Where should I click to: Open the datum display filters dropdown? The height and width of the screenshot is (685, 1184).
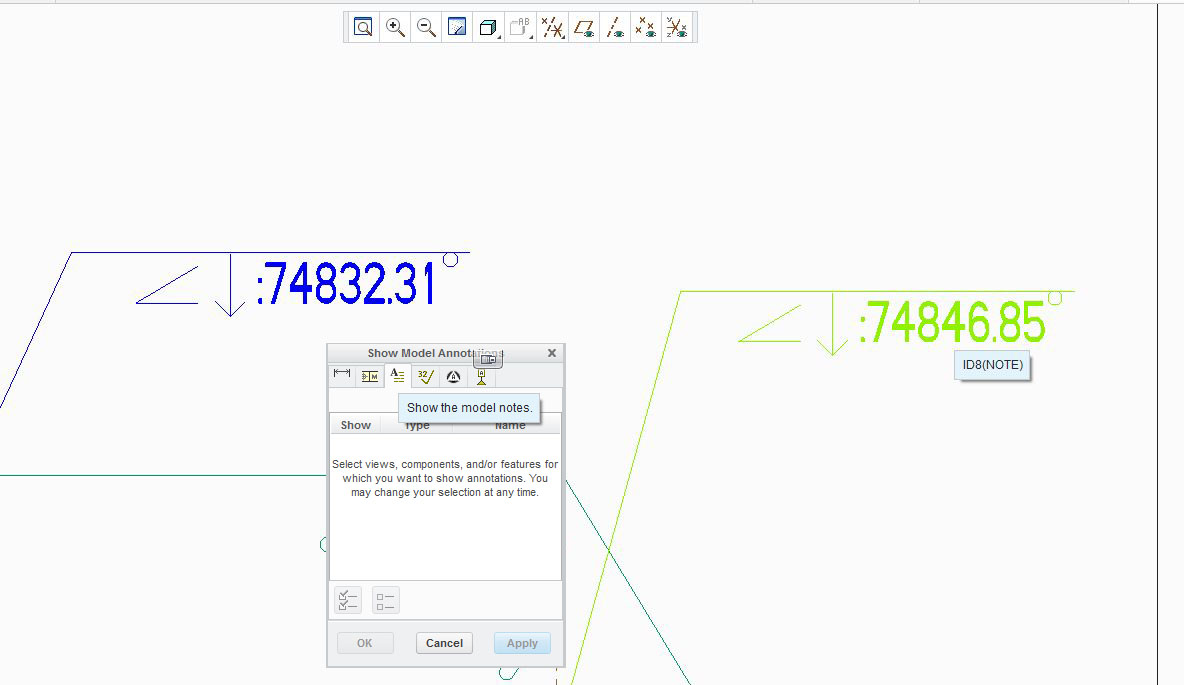pyautogui.click(x=553, y=28)
